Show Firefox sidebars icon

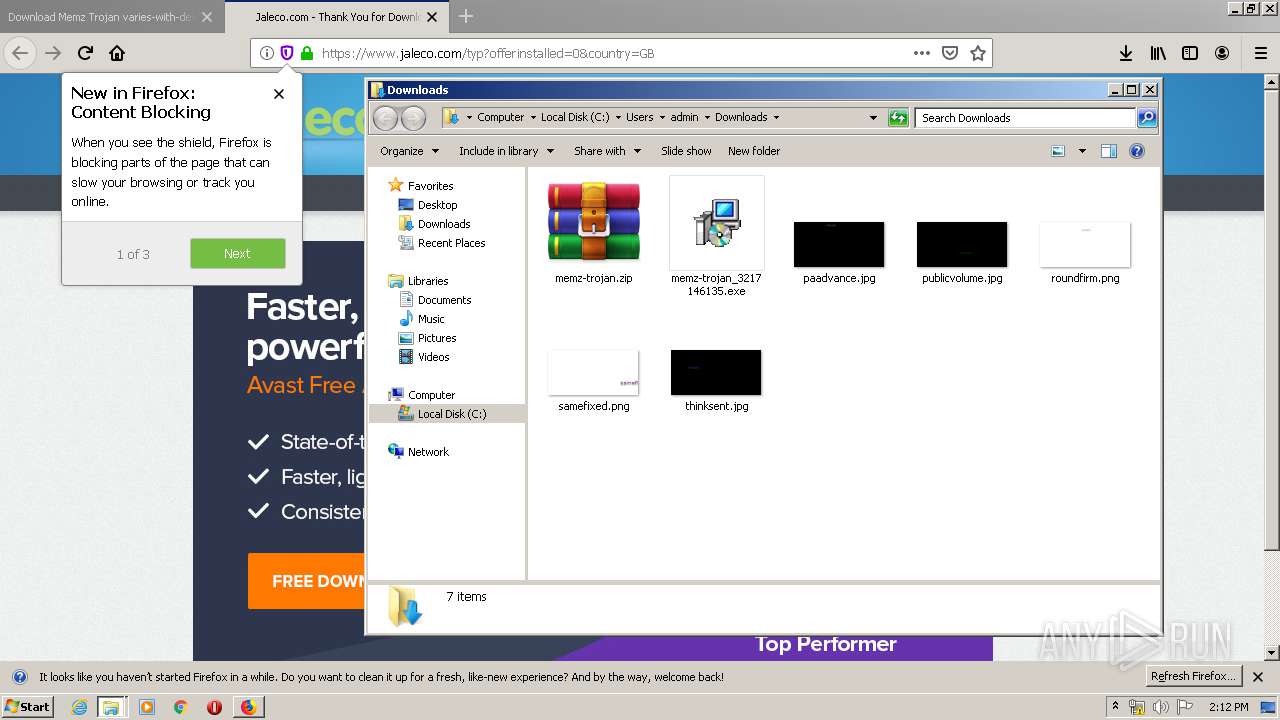click(1190, 53)
